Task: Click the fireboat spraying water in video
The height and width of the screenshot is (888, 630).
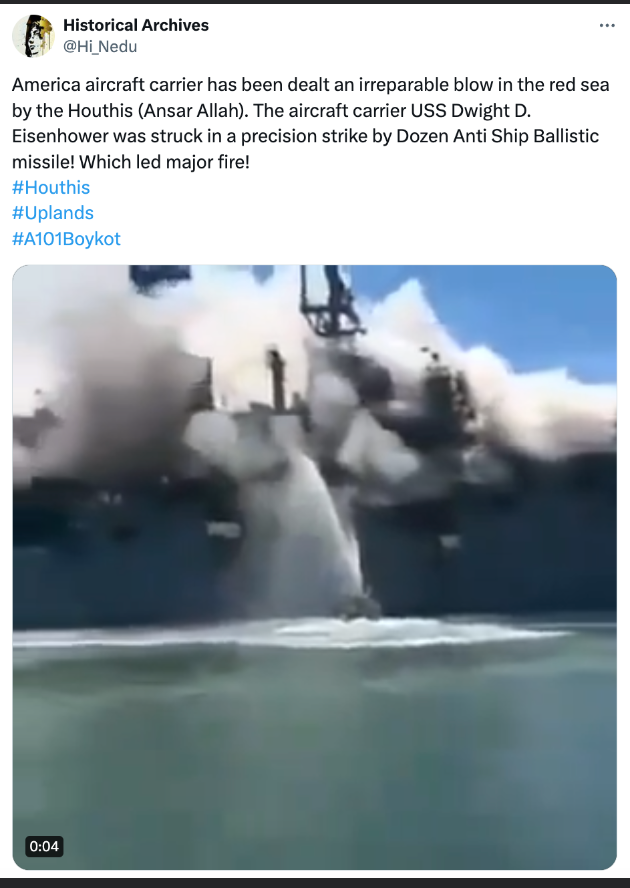Action: tap(359, 607)
